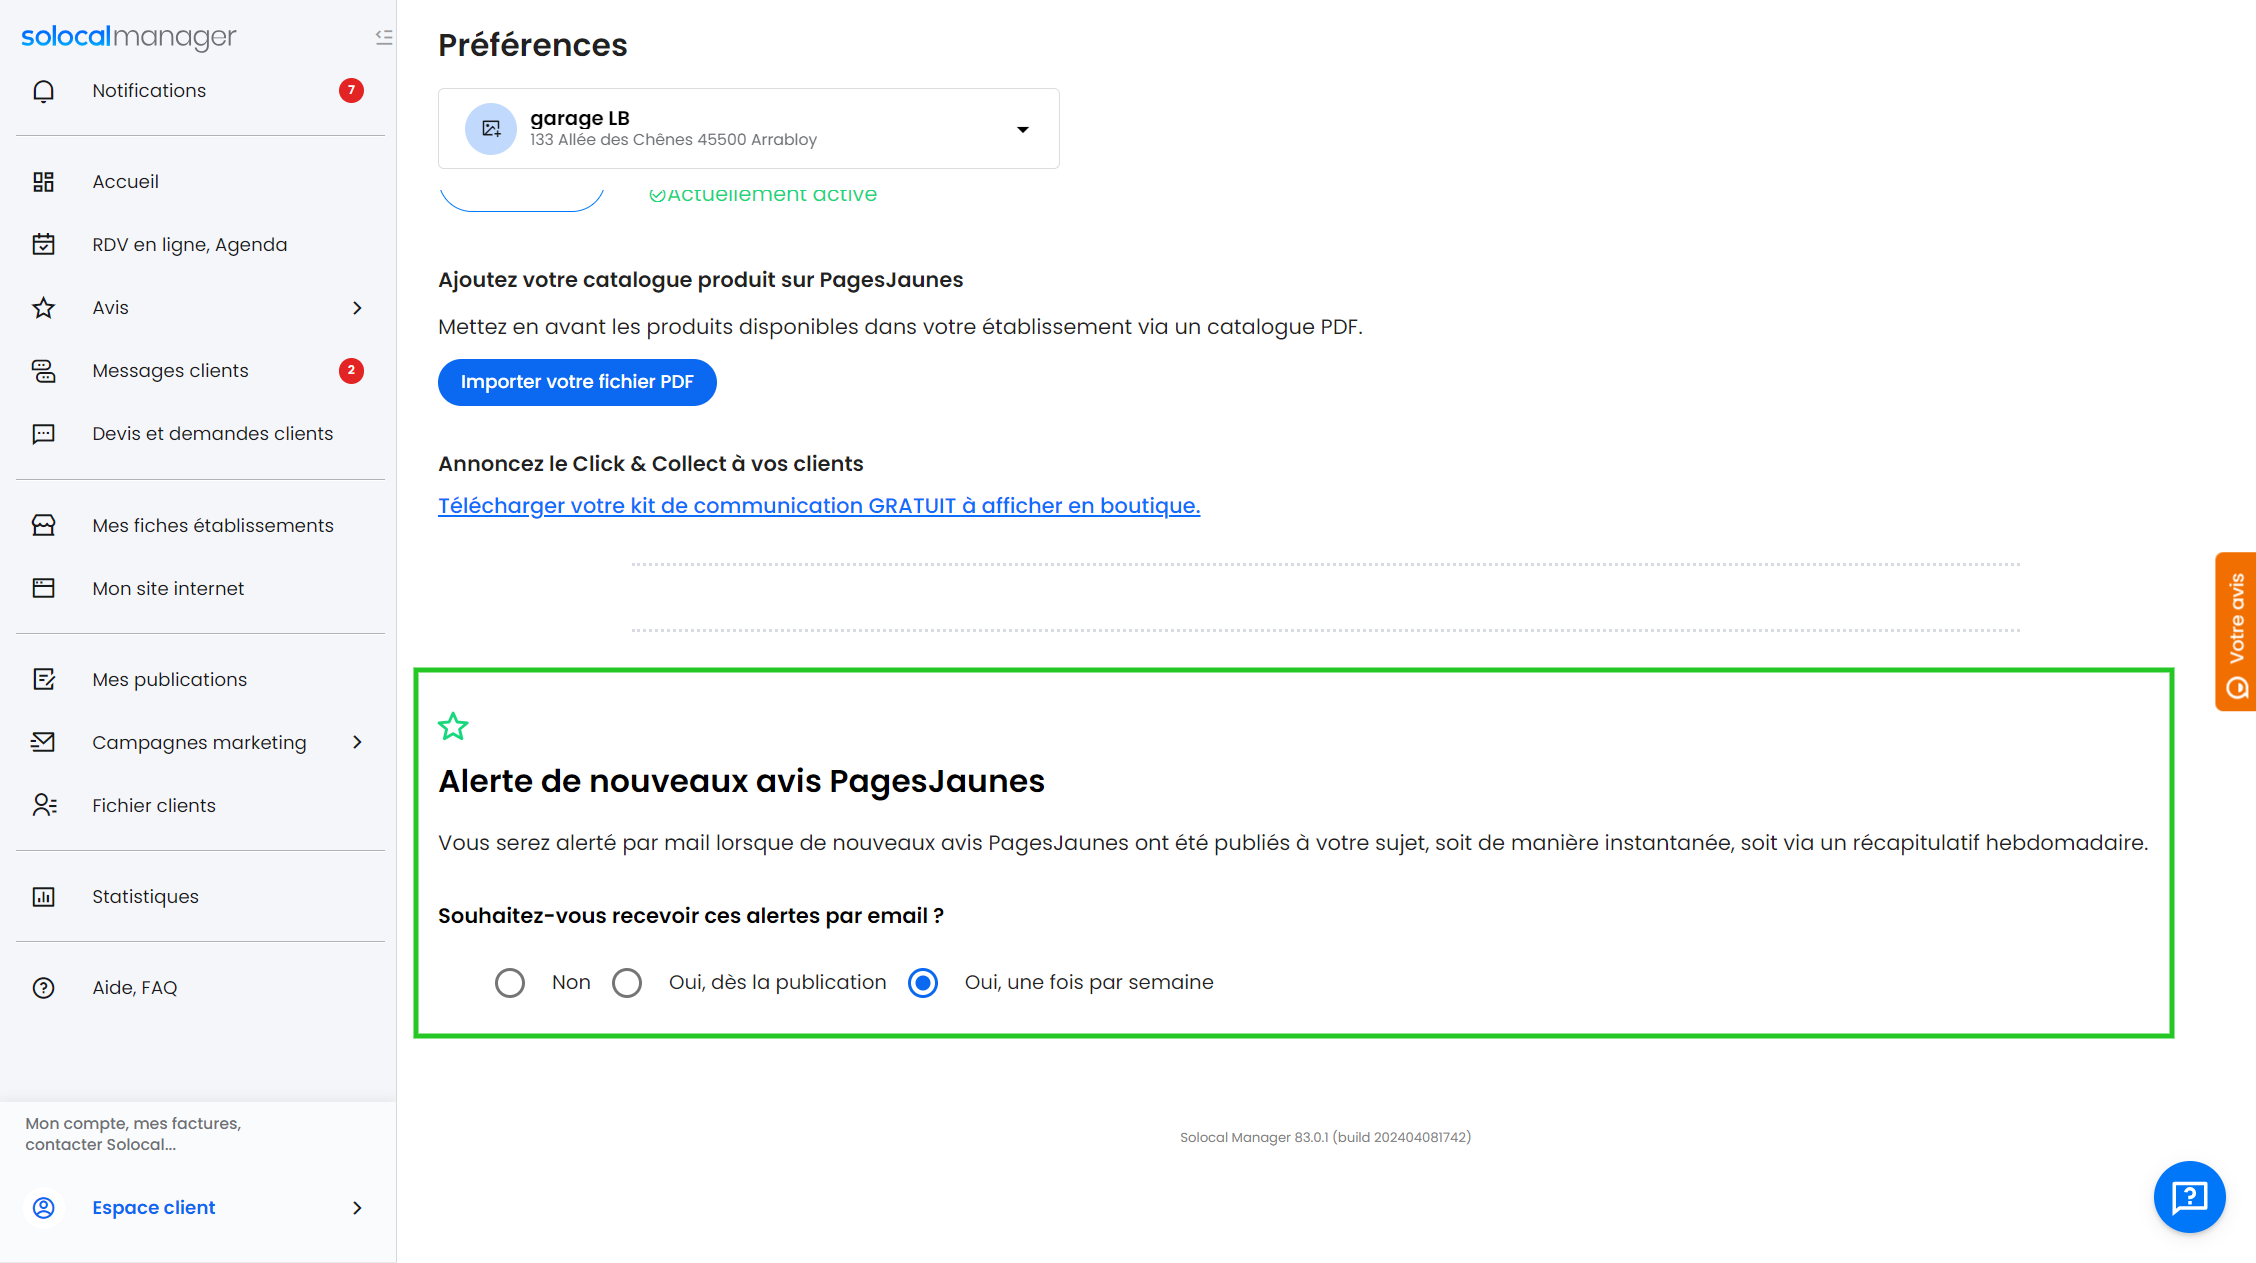This screenshot has width=2256, height=1263.
Task: Click the Messages clients chat icon
Action: point(43,371)
